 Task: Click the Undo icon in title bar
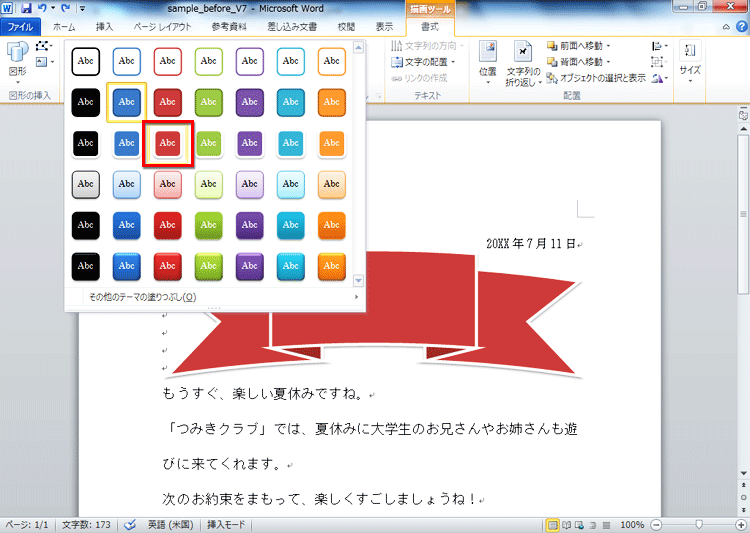pos(42,8)
